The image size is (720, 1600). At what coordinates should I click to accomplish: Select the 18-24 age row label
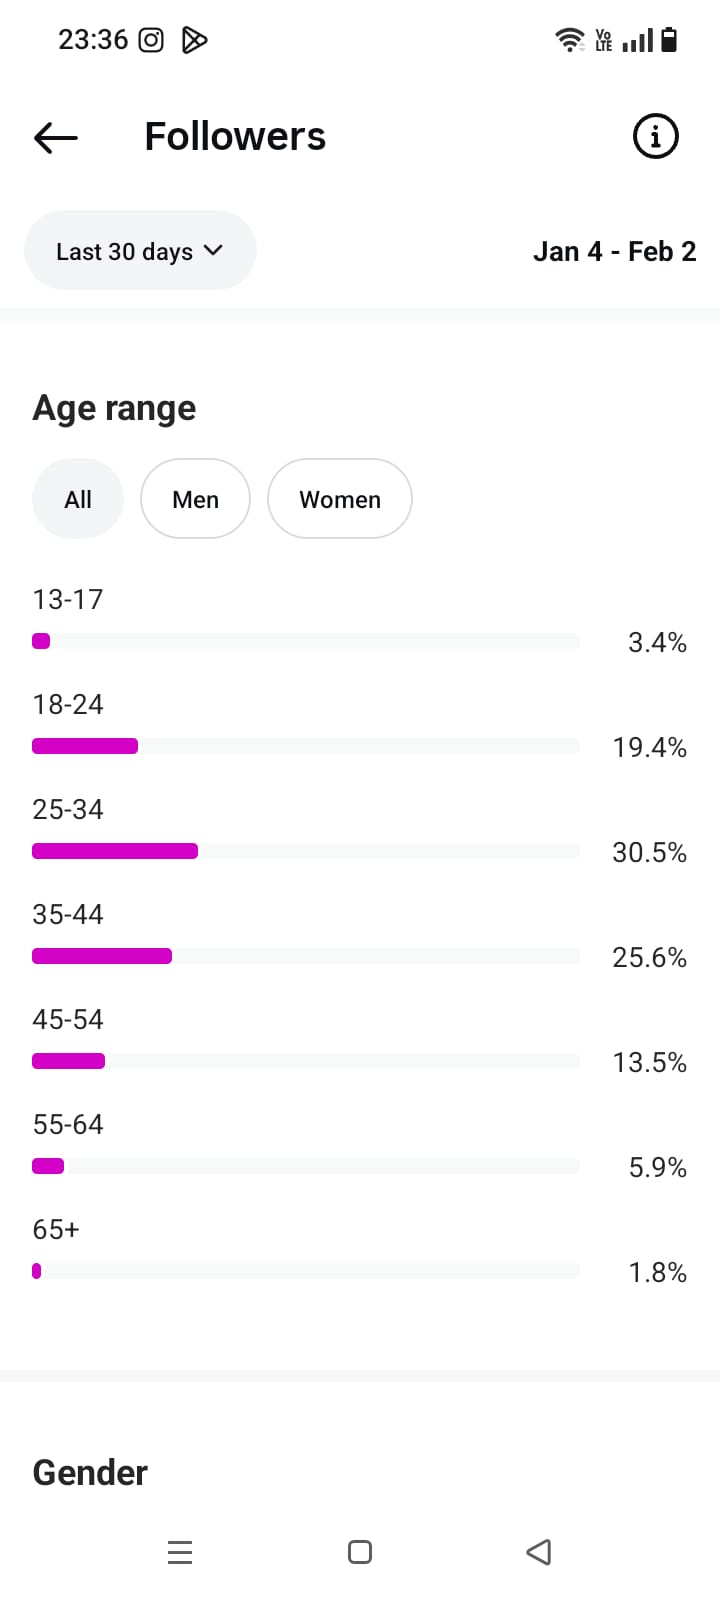tap(68, 705)
